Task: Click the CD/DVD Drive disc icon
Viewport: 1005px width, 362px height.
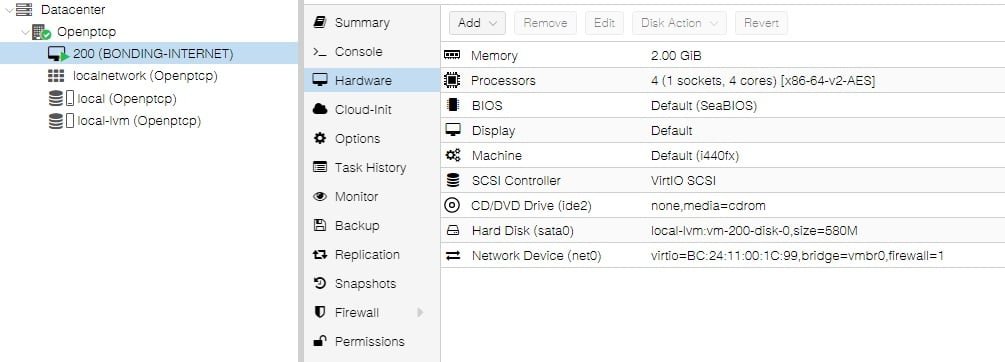Action: 452,206
